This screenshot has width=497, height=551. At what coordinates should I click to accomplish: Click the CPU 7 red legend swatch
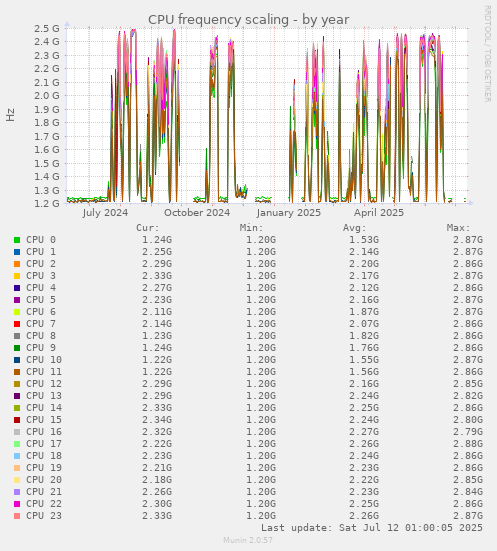(17, 324)
